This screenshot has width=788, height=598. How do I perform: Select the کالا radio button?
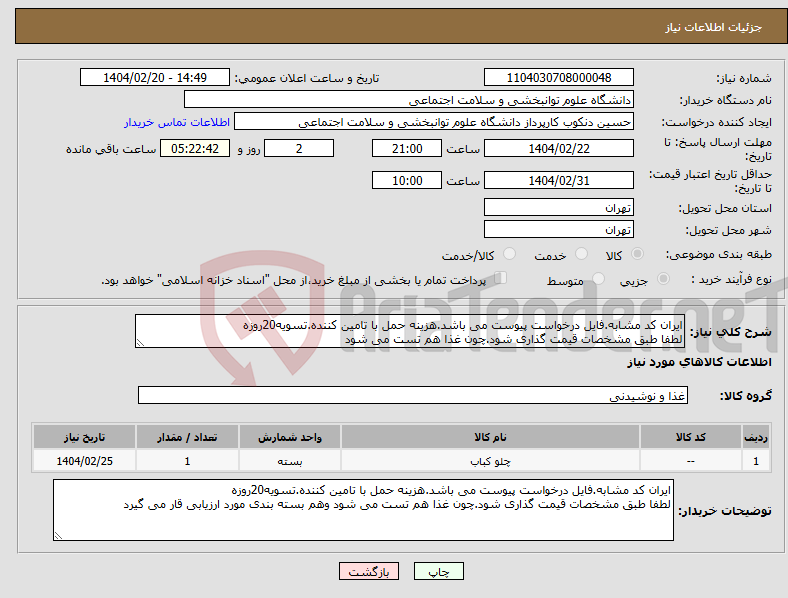(637, 254)
